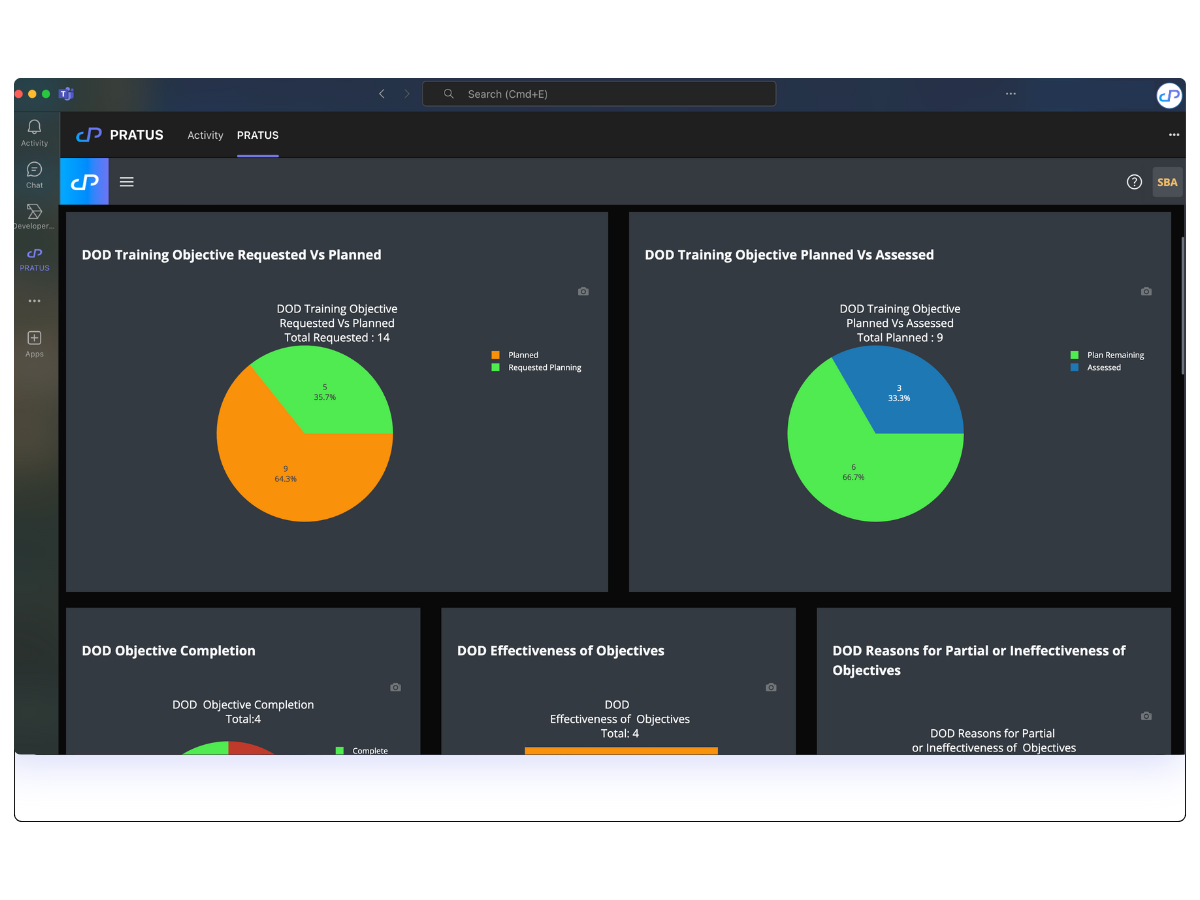Click the camera icon on Planned Vs Assessed chart

tap(1146, 291)
